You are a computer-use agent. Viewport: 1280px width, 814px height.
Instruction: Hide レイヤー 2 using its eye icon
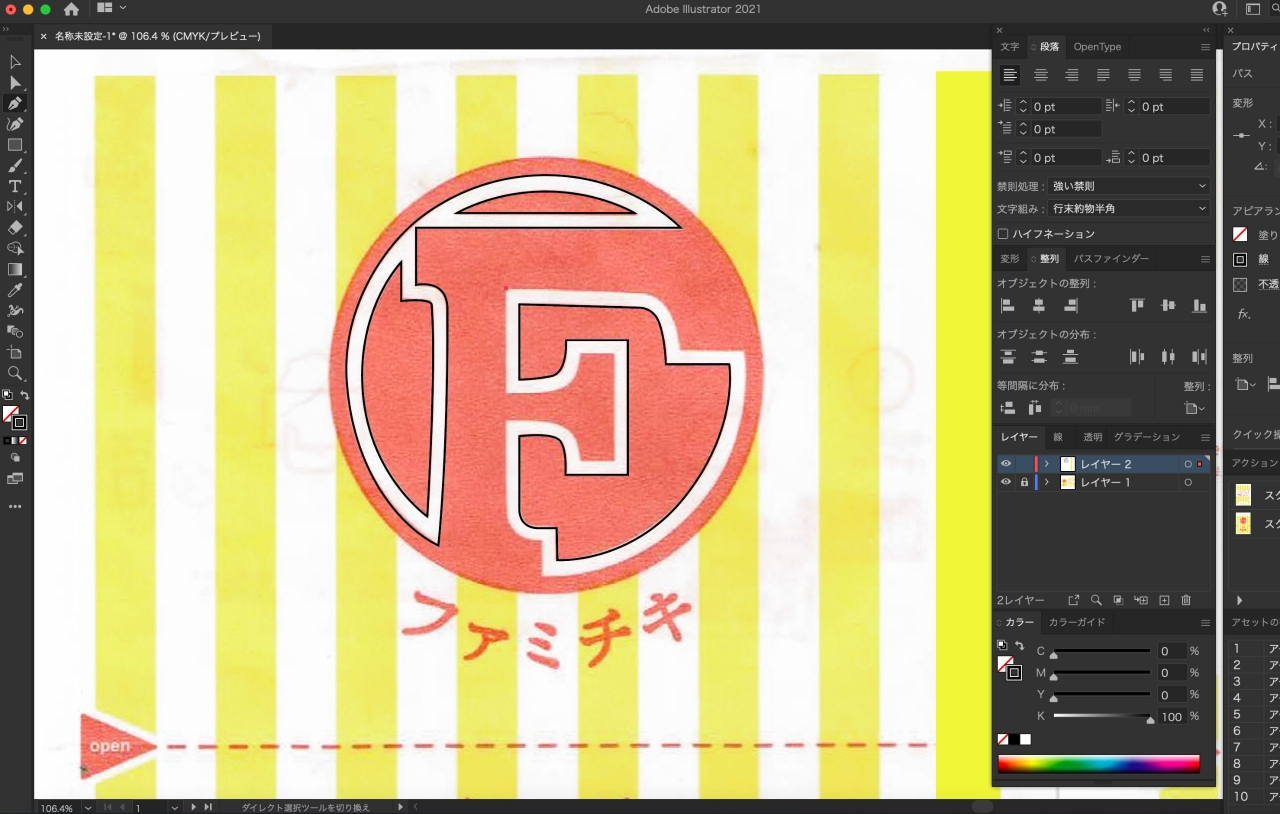1006,464
